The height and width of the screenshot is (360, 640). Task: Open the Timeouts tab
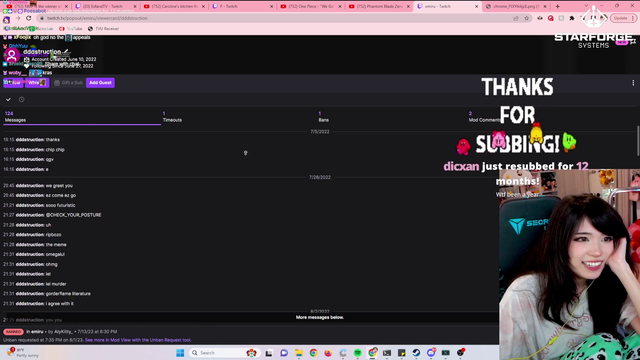[x=172, y=117]
